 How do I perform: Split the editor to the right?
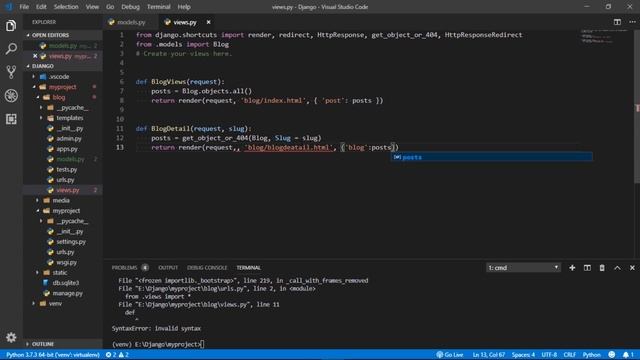pos(617,22)
